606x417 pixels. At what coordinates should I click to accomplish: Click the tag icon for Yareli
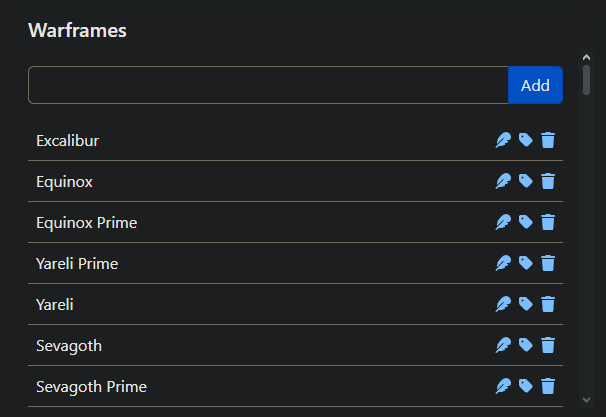click(526, 304)
